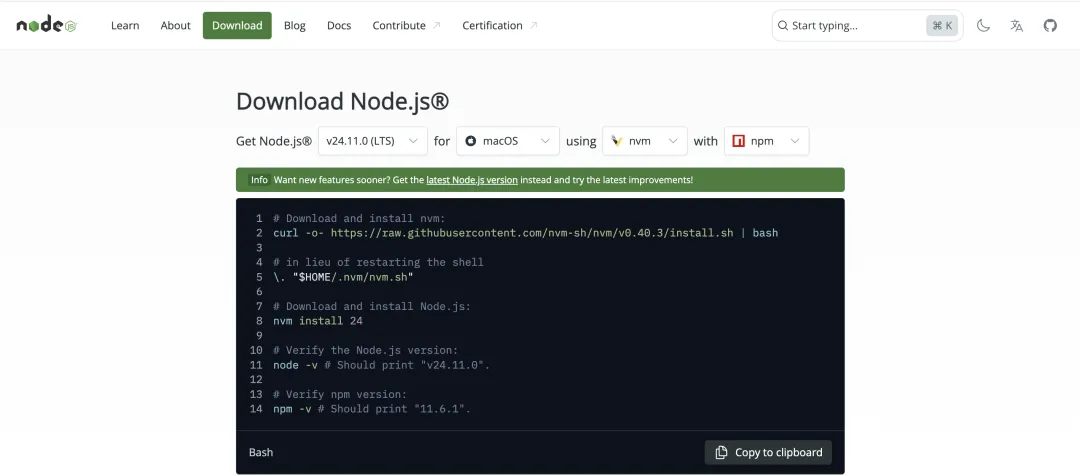Open the About nav item
The height and width of the screenshot is (476, 1080).
[x=175, y=25]
